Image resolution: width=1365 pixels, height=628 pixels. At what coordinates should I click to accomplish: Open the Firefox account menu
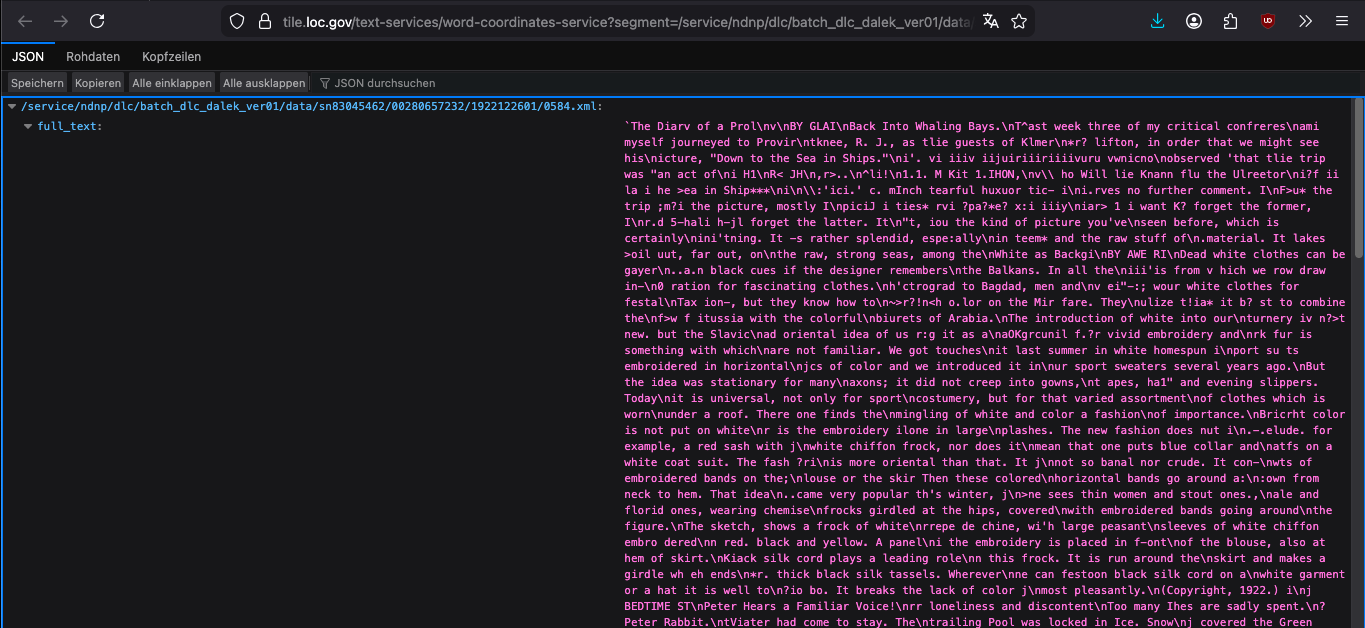(x=1194, y=21)
